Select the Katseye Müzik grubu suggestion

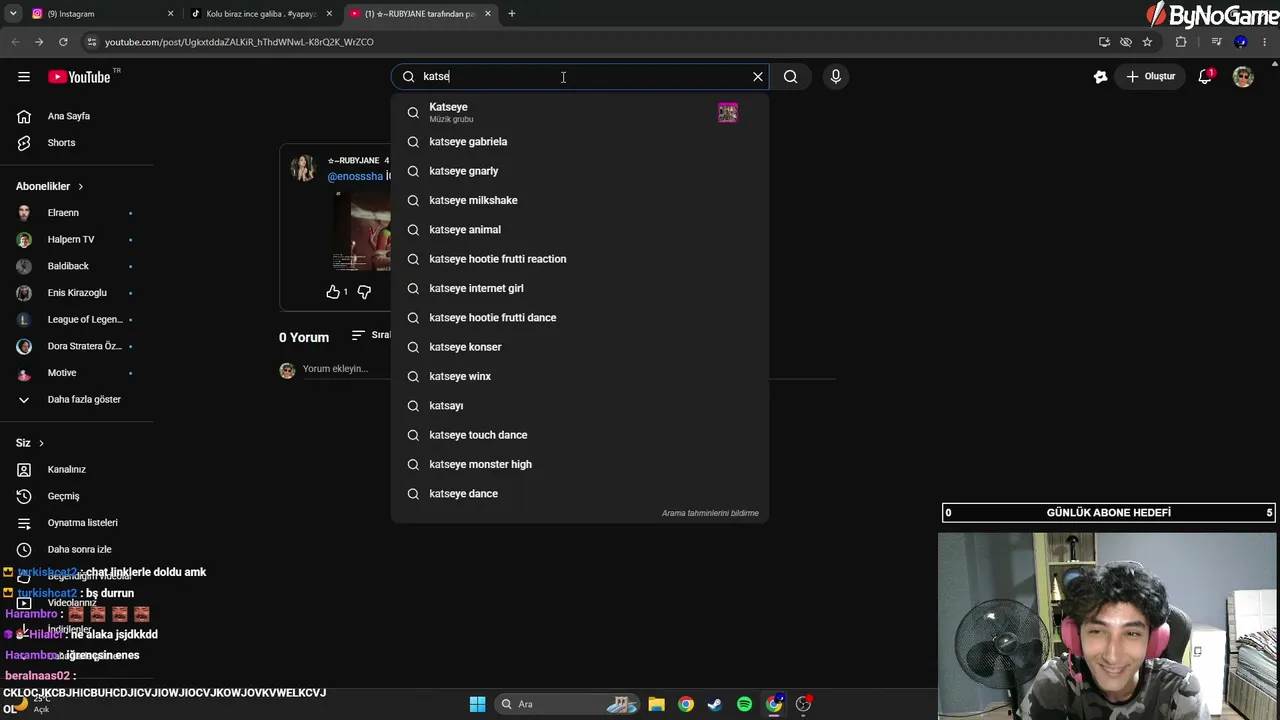pyautogui.click(x=580, y=112)
